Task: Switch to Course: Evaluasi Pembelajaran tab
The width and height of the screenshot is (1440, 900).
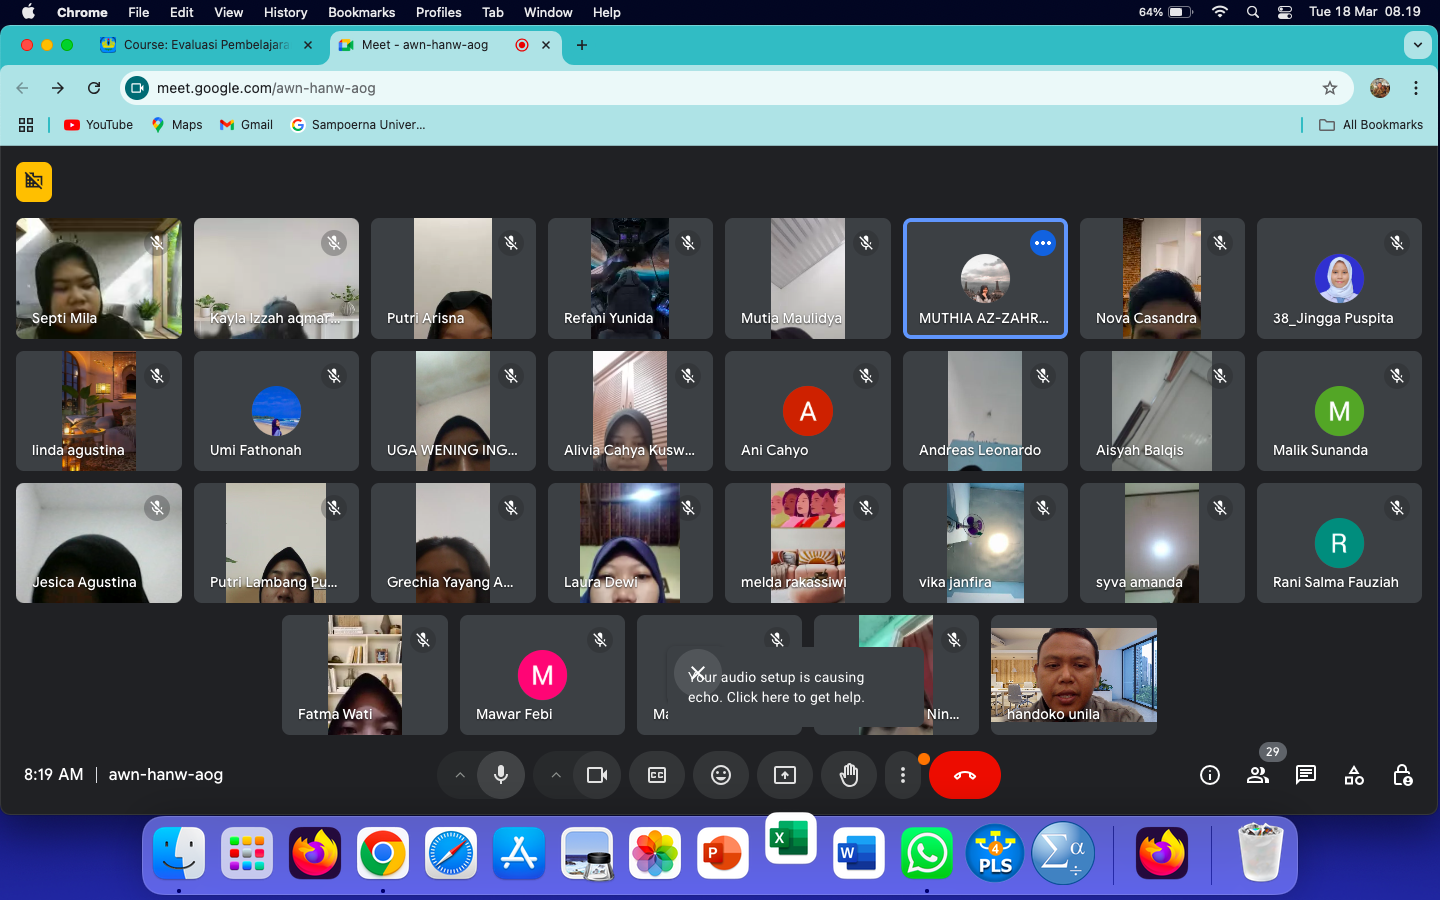Action: coord(205,45)
